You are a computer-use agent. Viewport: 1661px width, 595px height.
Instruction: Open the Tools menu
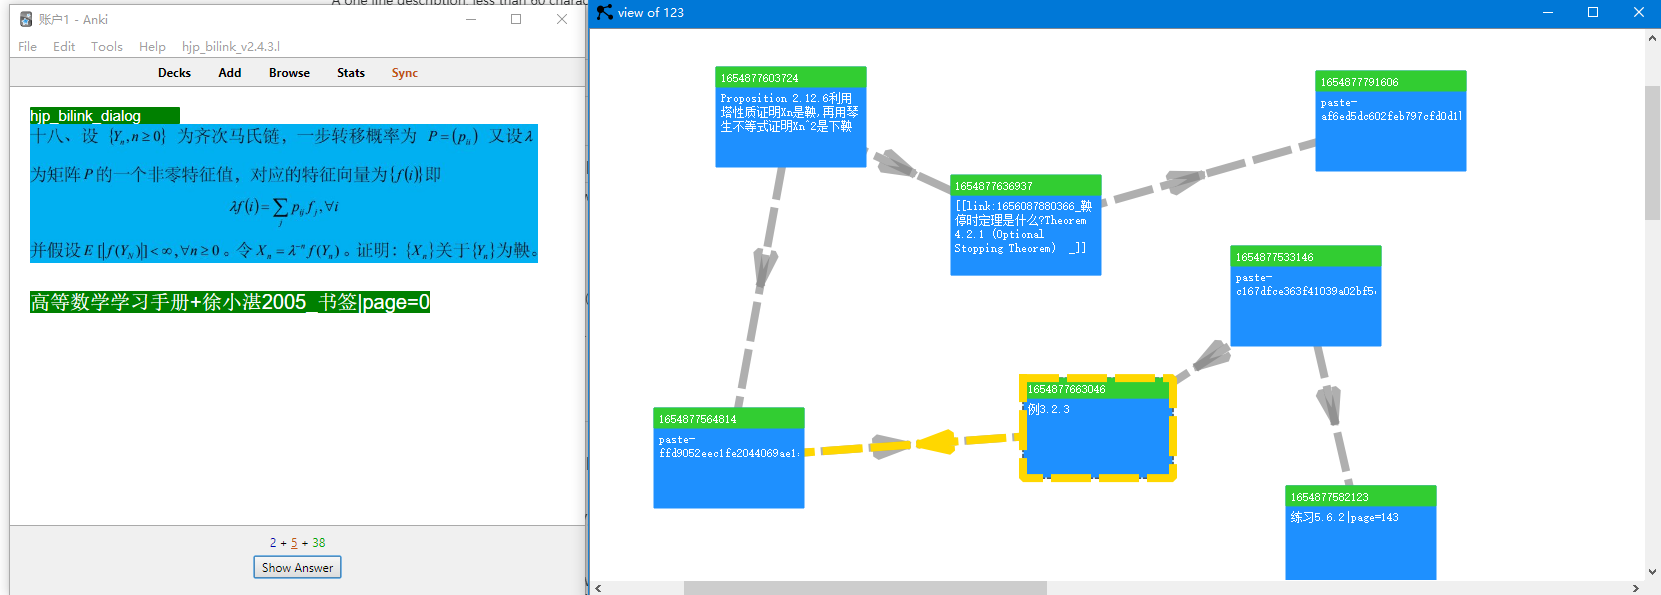click(x=106, y=46)
